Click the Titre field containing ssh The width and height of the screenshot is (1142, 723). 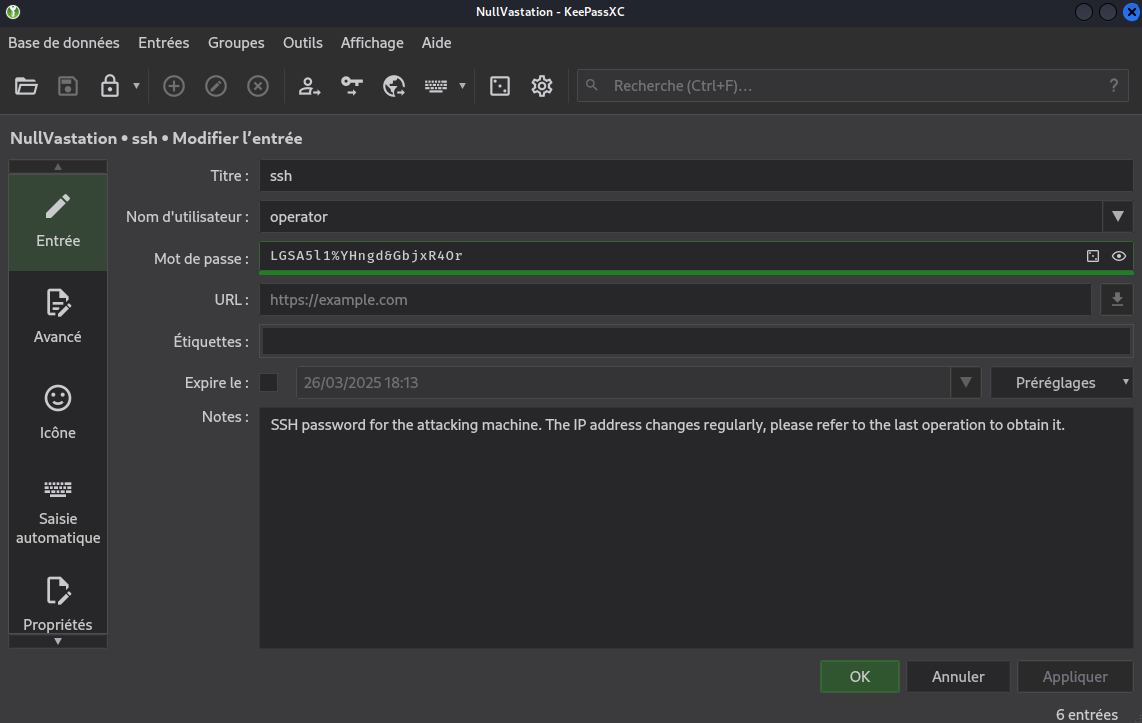[696, 175]
